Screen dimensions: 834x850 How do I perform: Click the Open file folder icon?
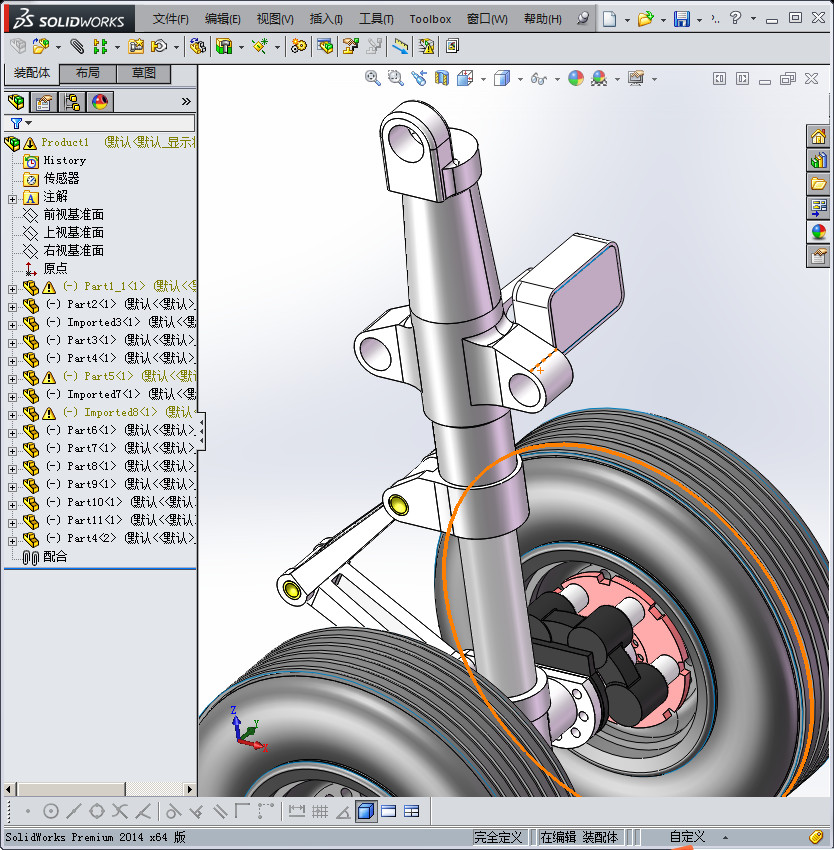pyautogui.click(x=645, y=19)
